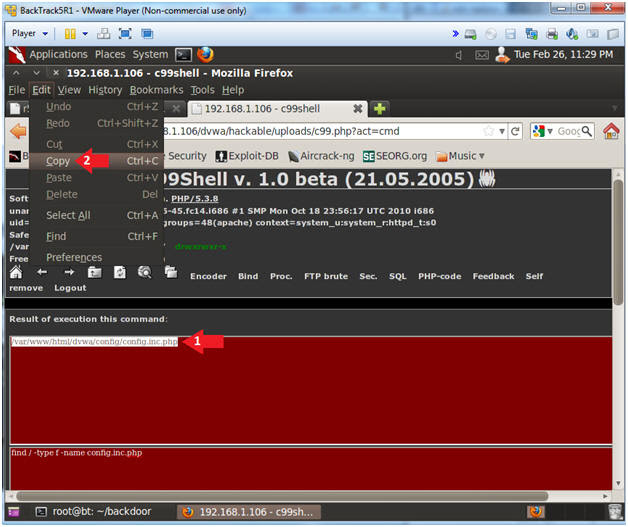Click the volume speaker icon in panel
Viewport: 628px width, 527px height.
click(459, 55)
